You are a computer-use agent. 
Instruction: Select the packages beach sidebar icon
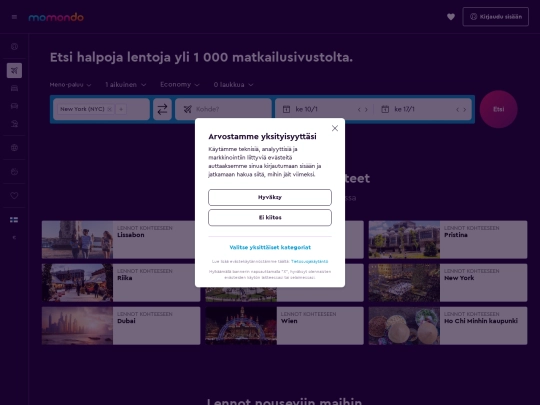point(14,124)
